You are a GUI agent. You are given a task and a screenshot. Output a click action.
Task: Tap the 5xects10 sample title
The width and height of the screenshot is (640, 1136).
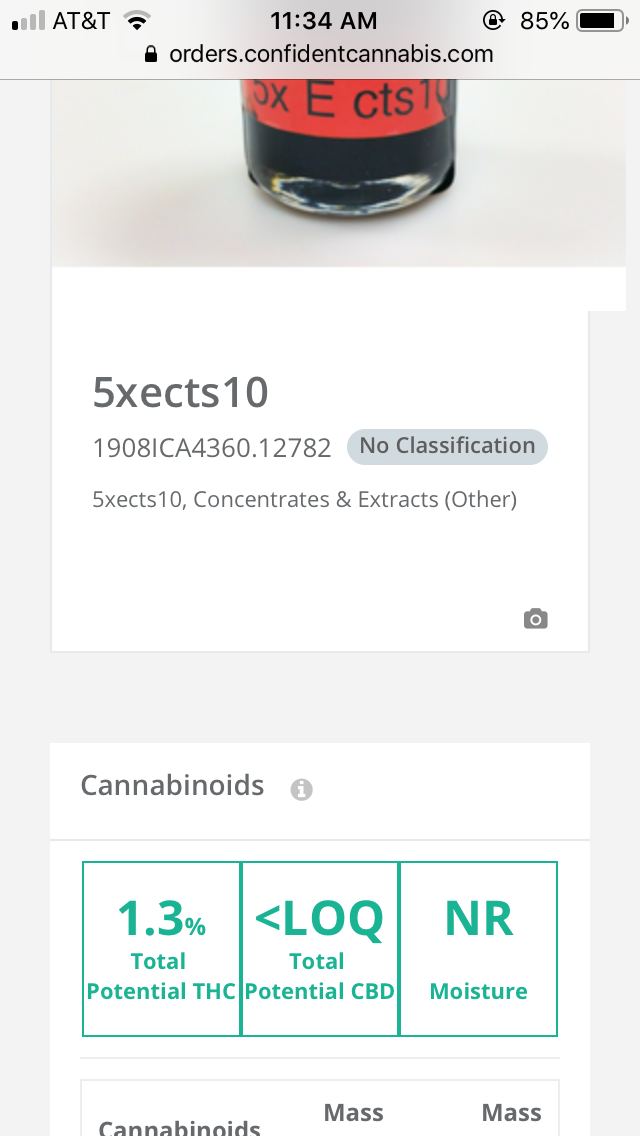click(180, 392)
